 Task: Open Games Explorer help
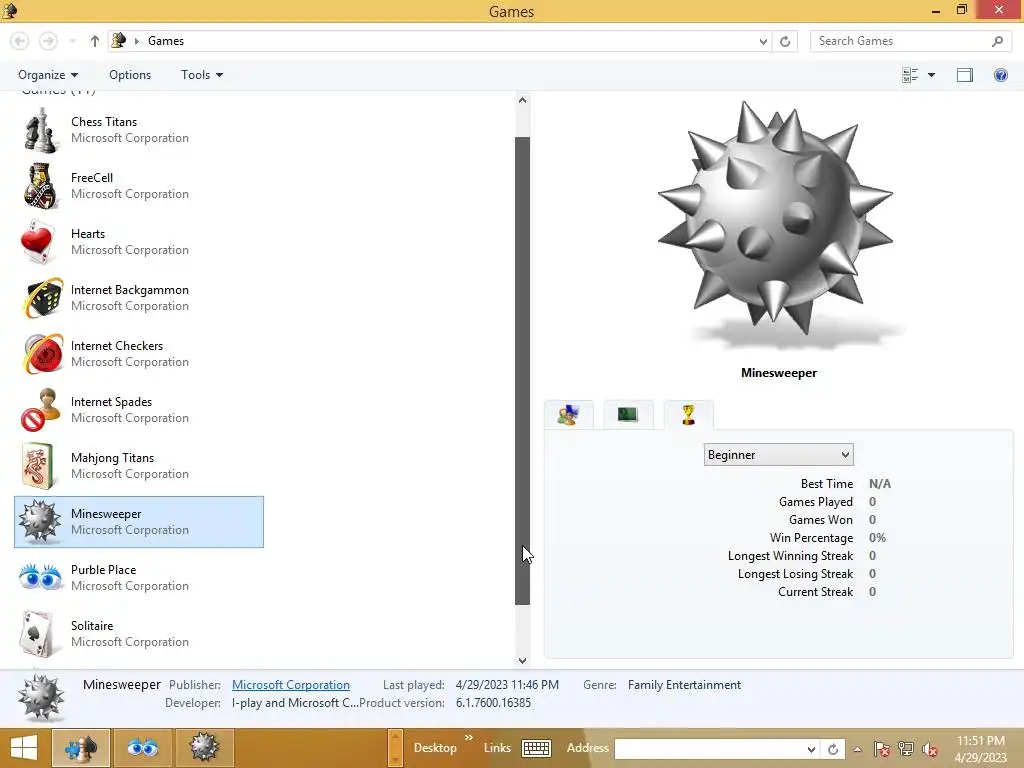[x=1000, y=75]
